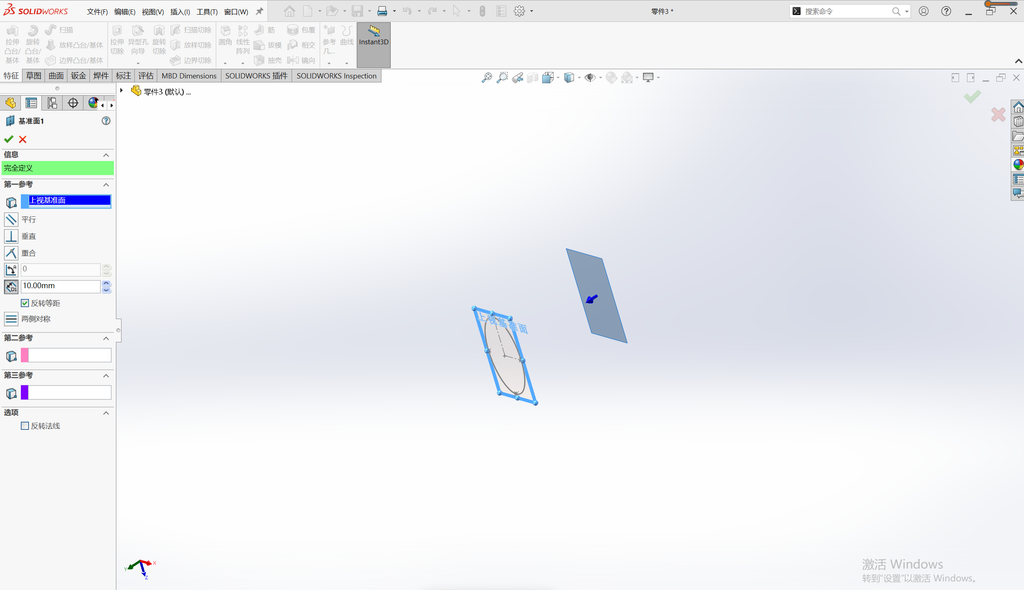This screenshot has width=1024, height=590.
Task: Click the mid-plane (两侧对称) icon
Action: [11, 319]
